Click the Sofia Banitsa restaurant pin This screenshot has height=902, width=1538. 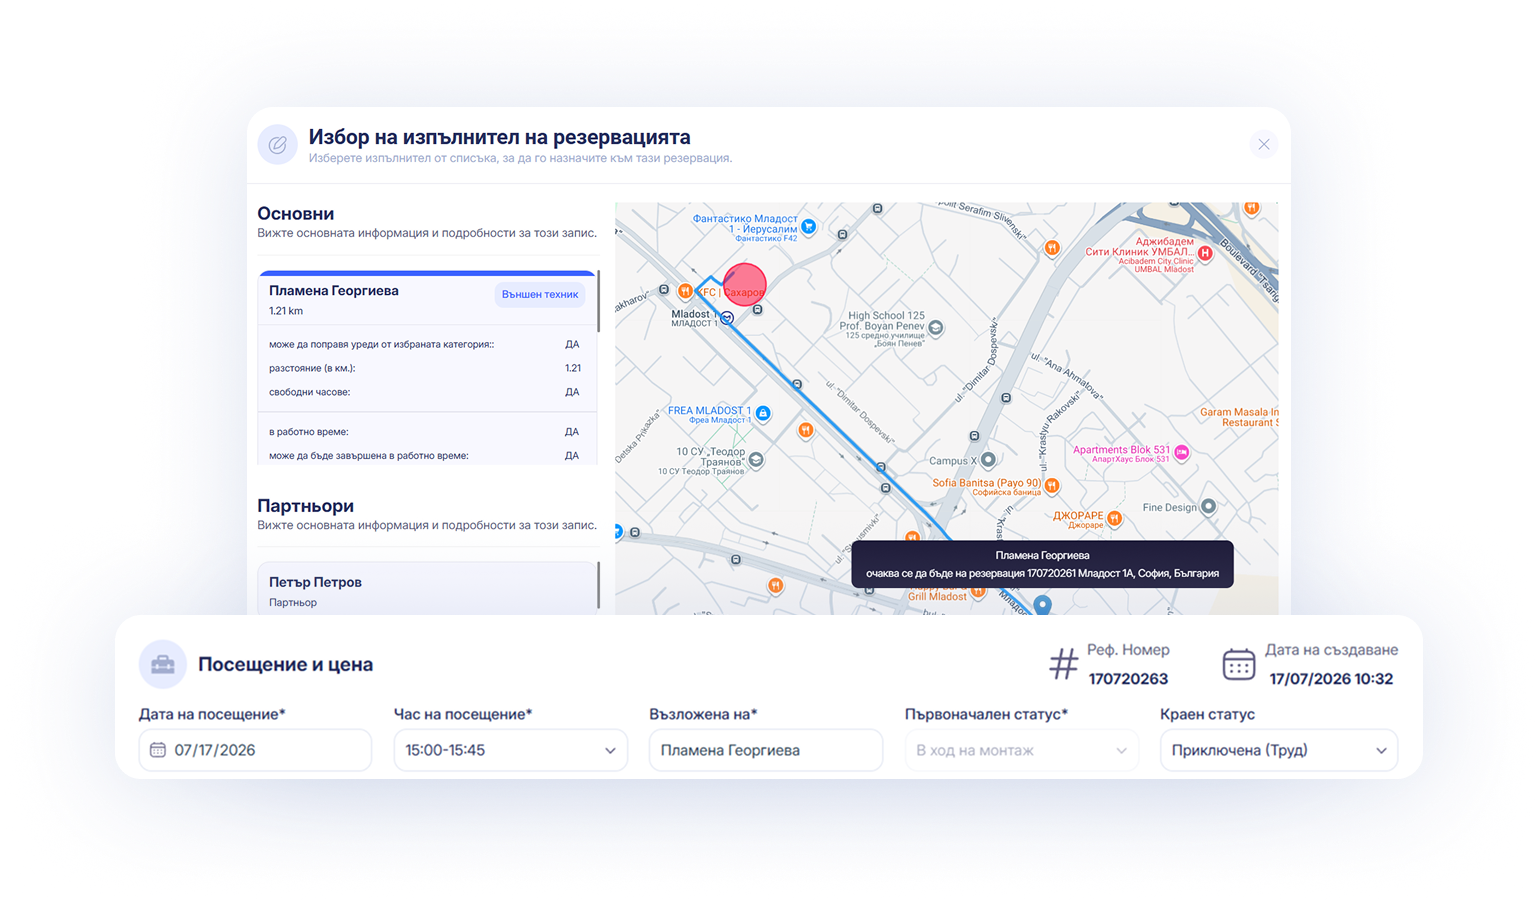coord(1052,485)
